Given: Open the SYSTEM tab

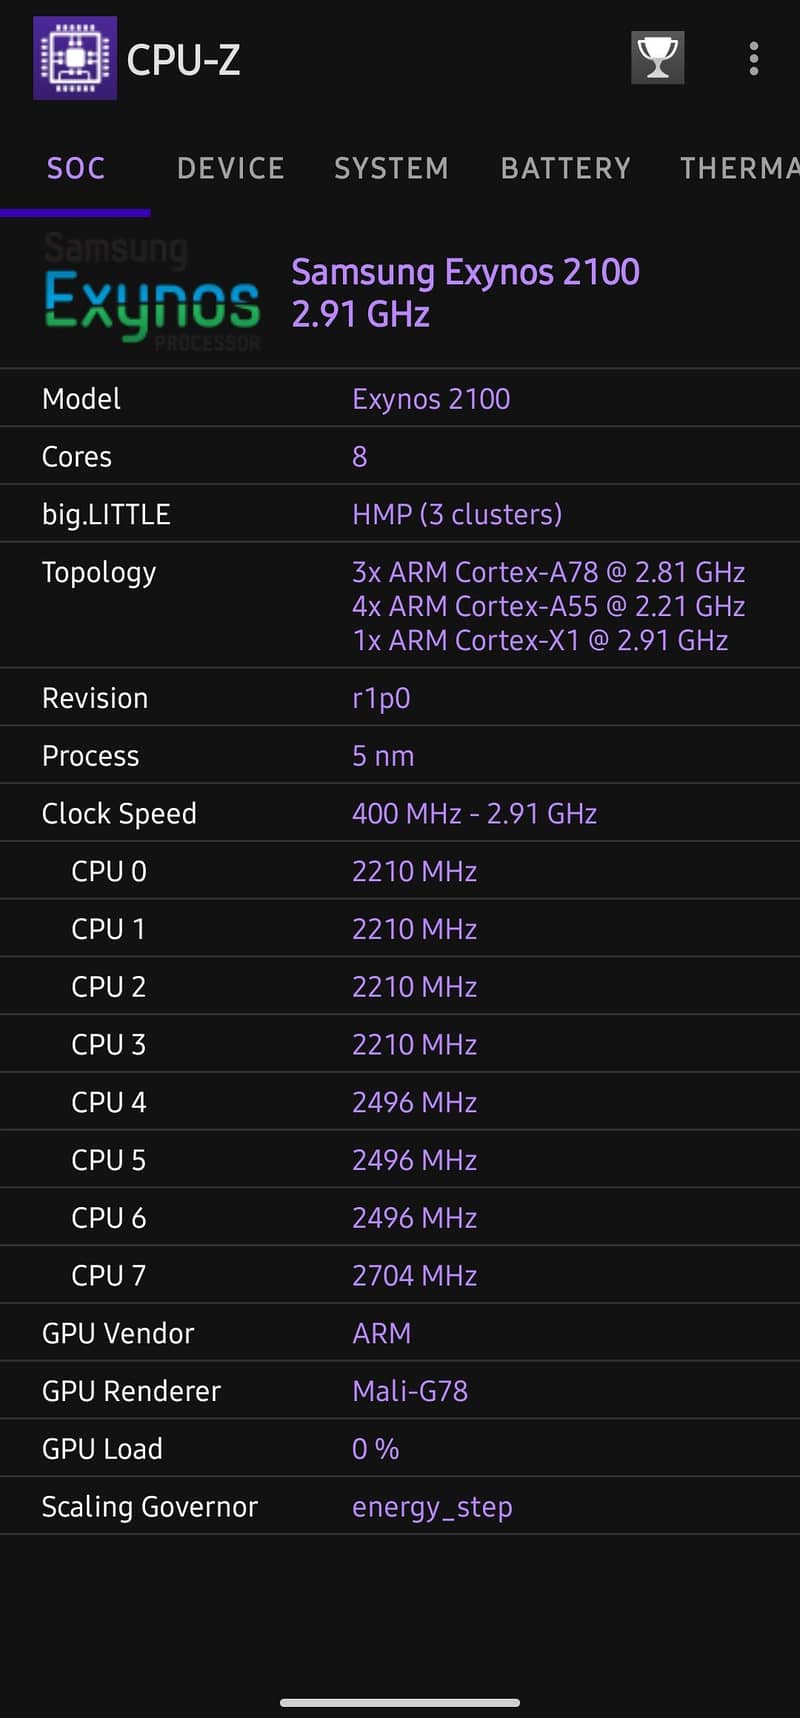Looking at the screenshot, I should [x=391, y=168].
